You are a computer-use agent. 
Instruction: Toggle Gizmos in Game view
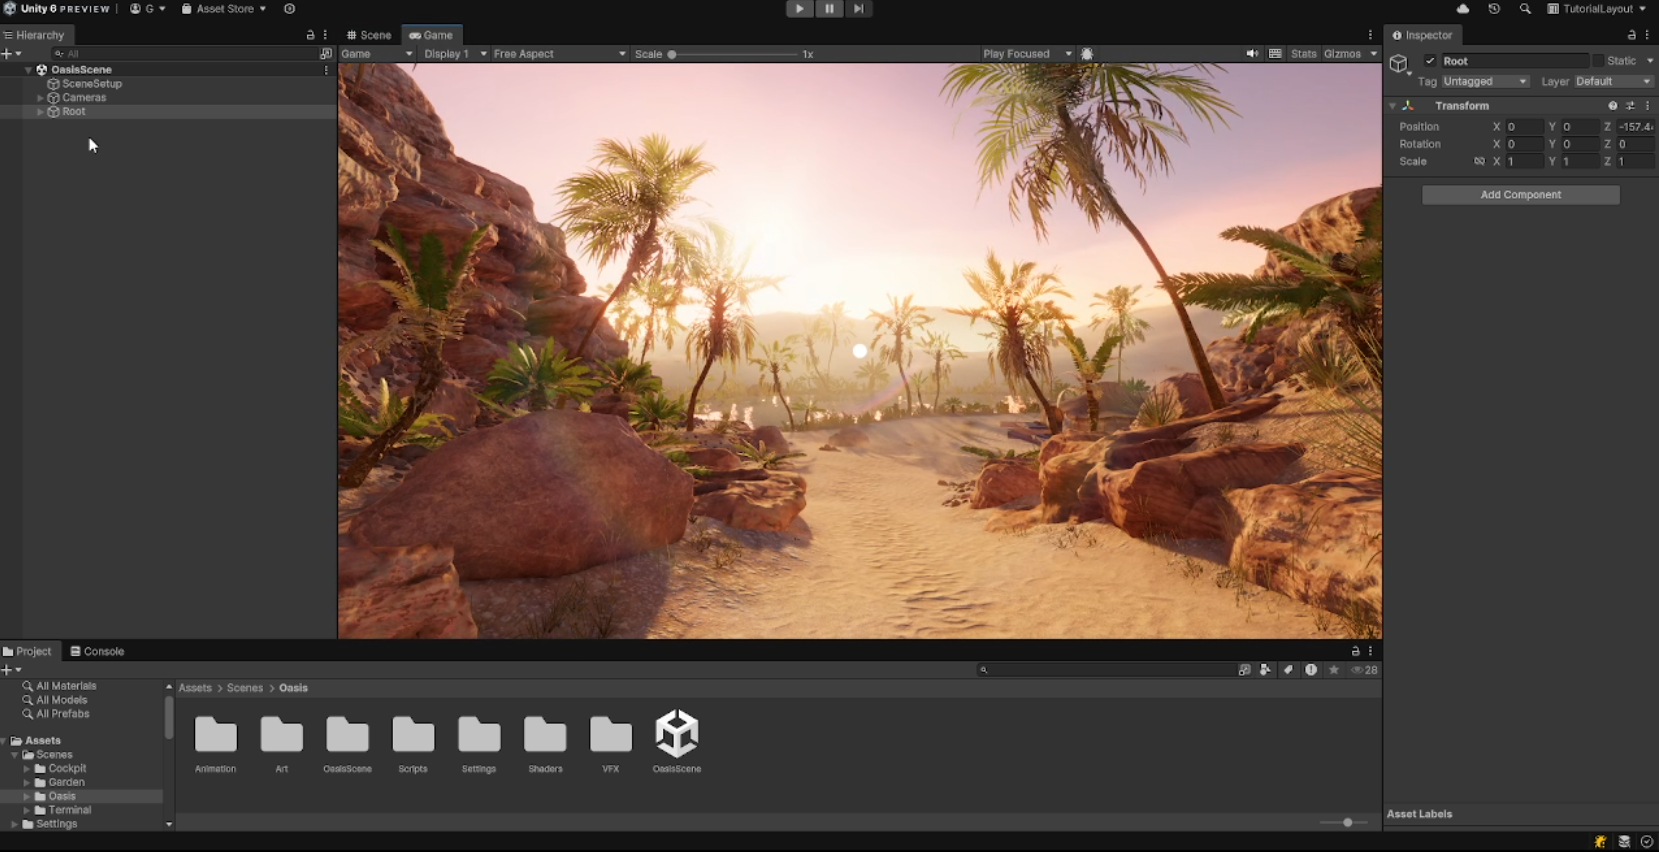[1342, 54]
